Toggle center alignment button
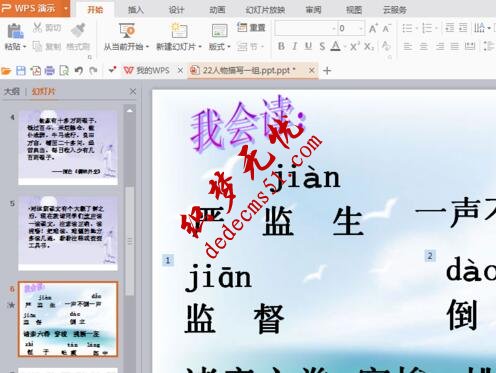The image size is (496, 373). click(x=423, y=46)
